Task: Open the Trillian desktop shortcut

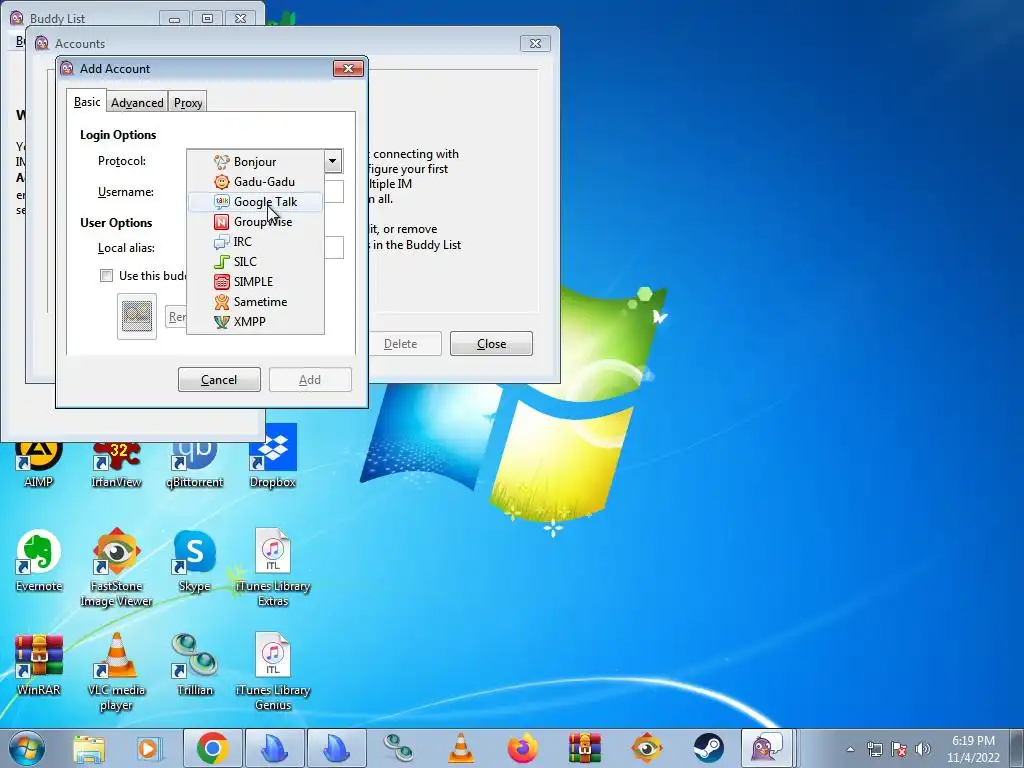Action: 195,665
